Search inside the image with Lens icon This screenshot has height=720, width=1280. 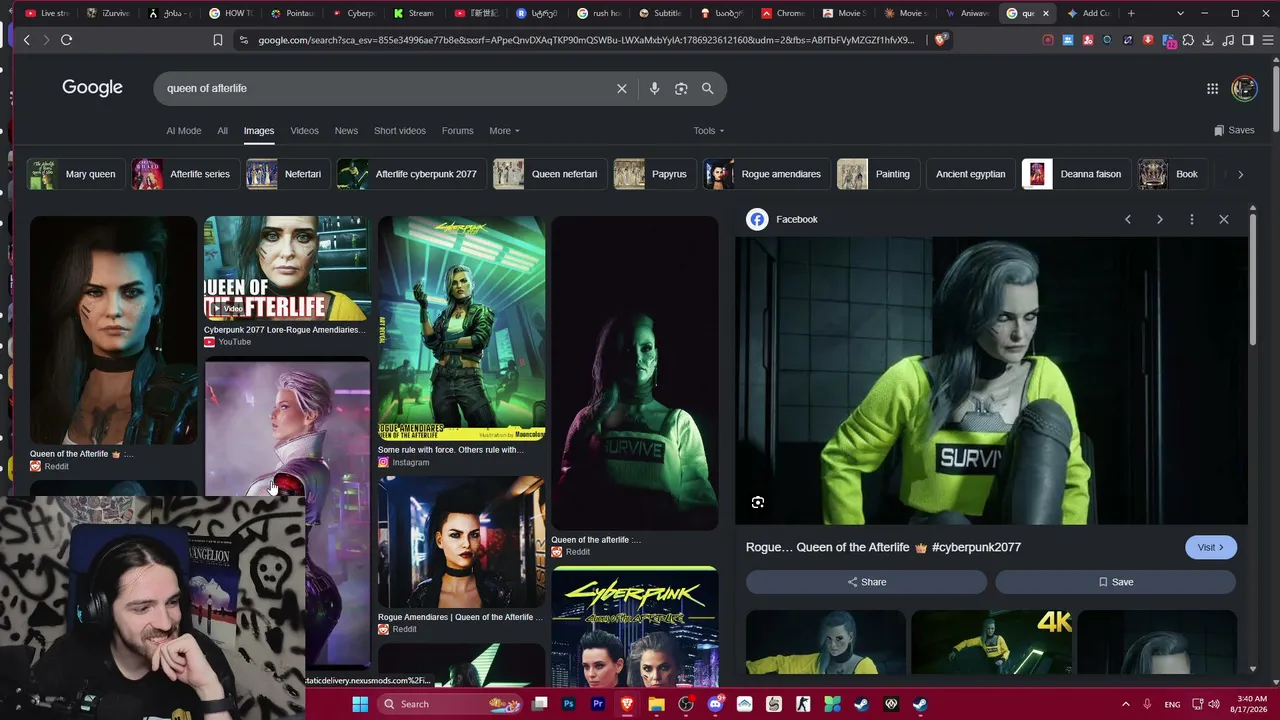tap(758, 502)
